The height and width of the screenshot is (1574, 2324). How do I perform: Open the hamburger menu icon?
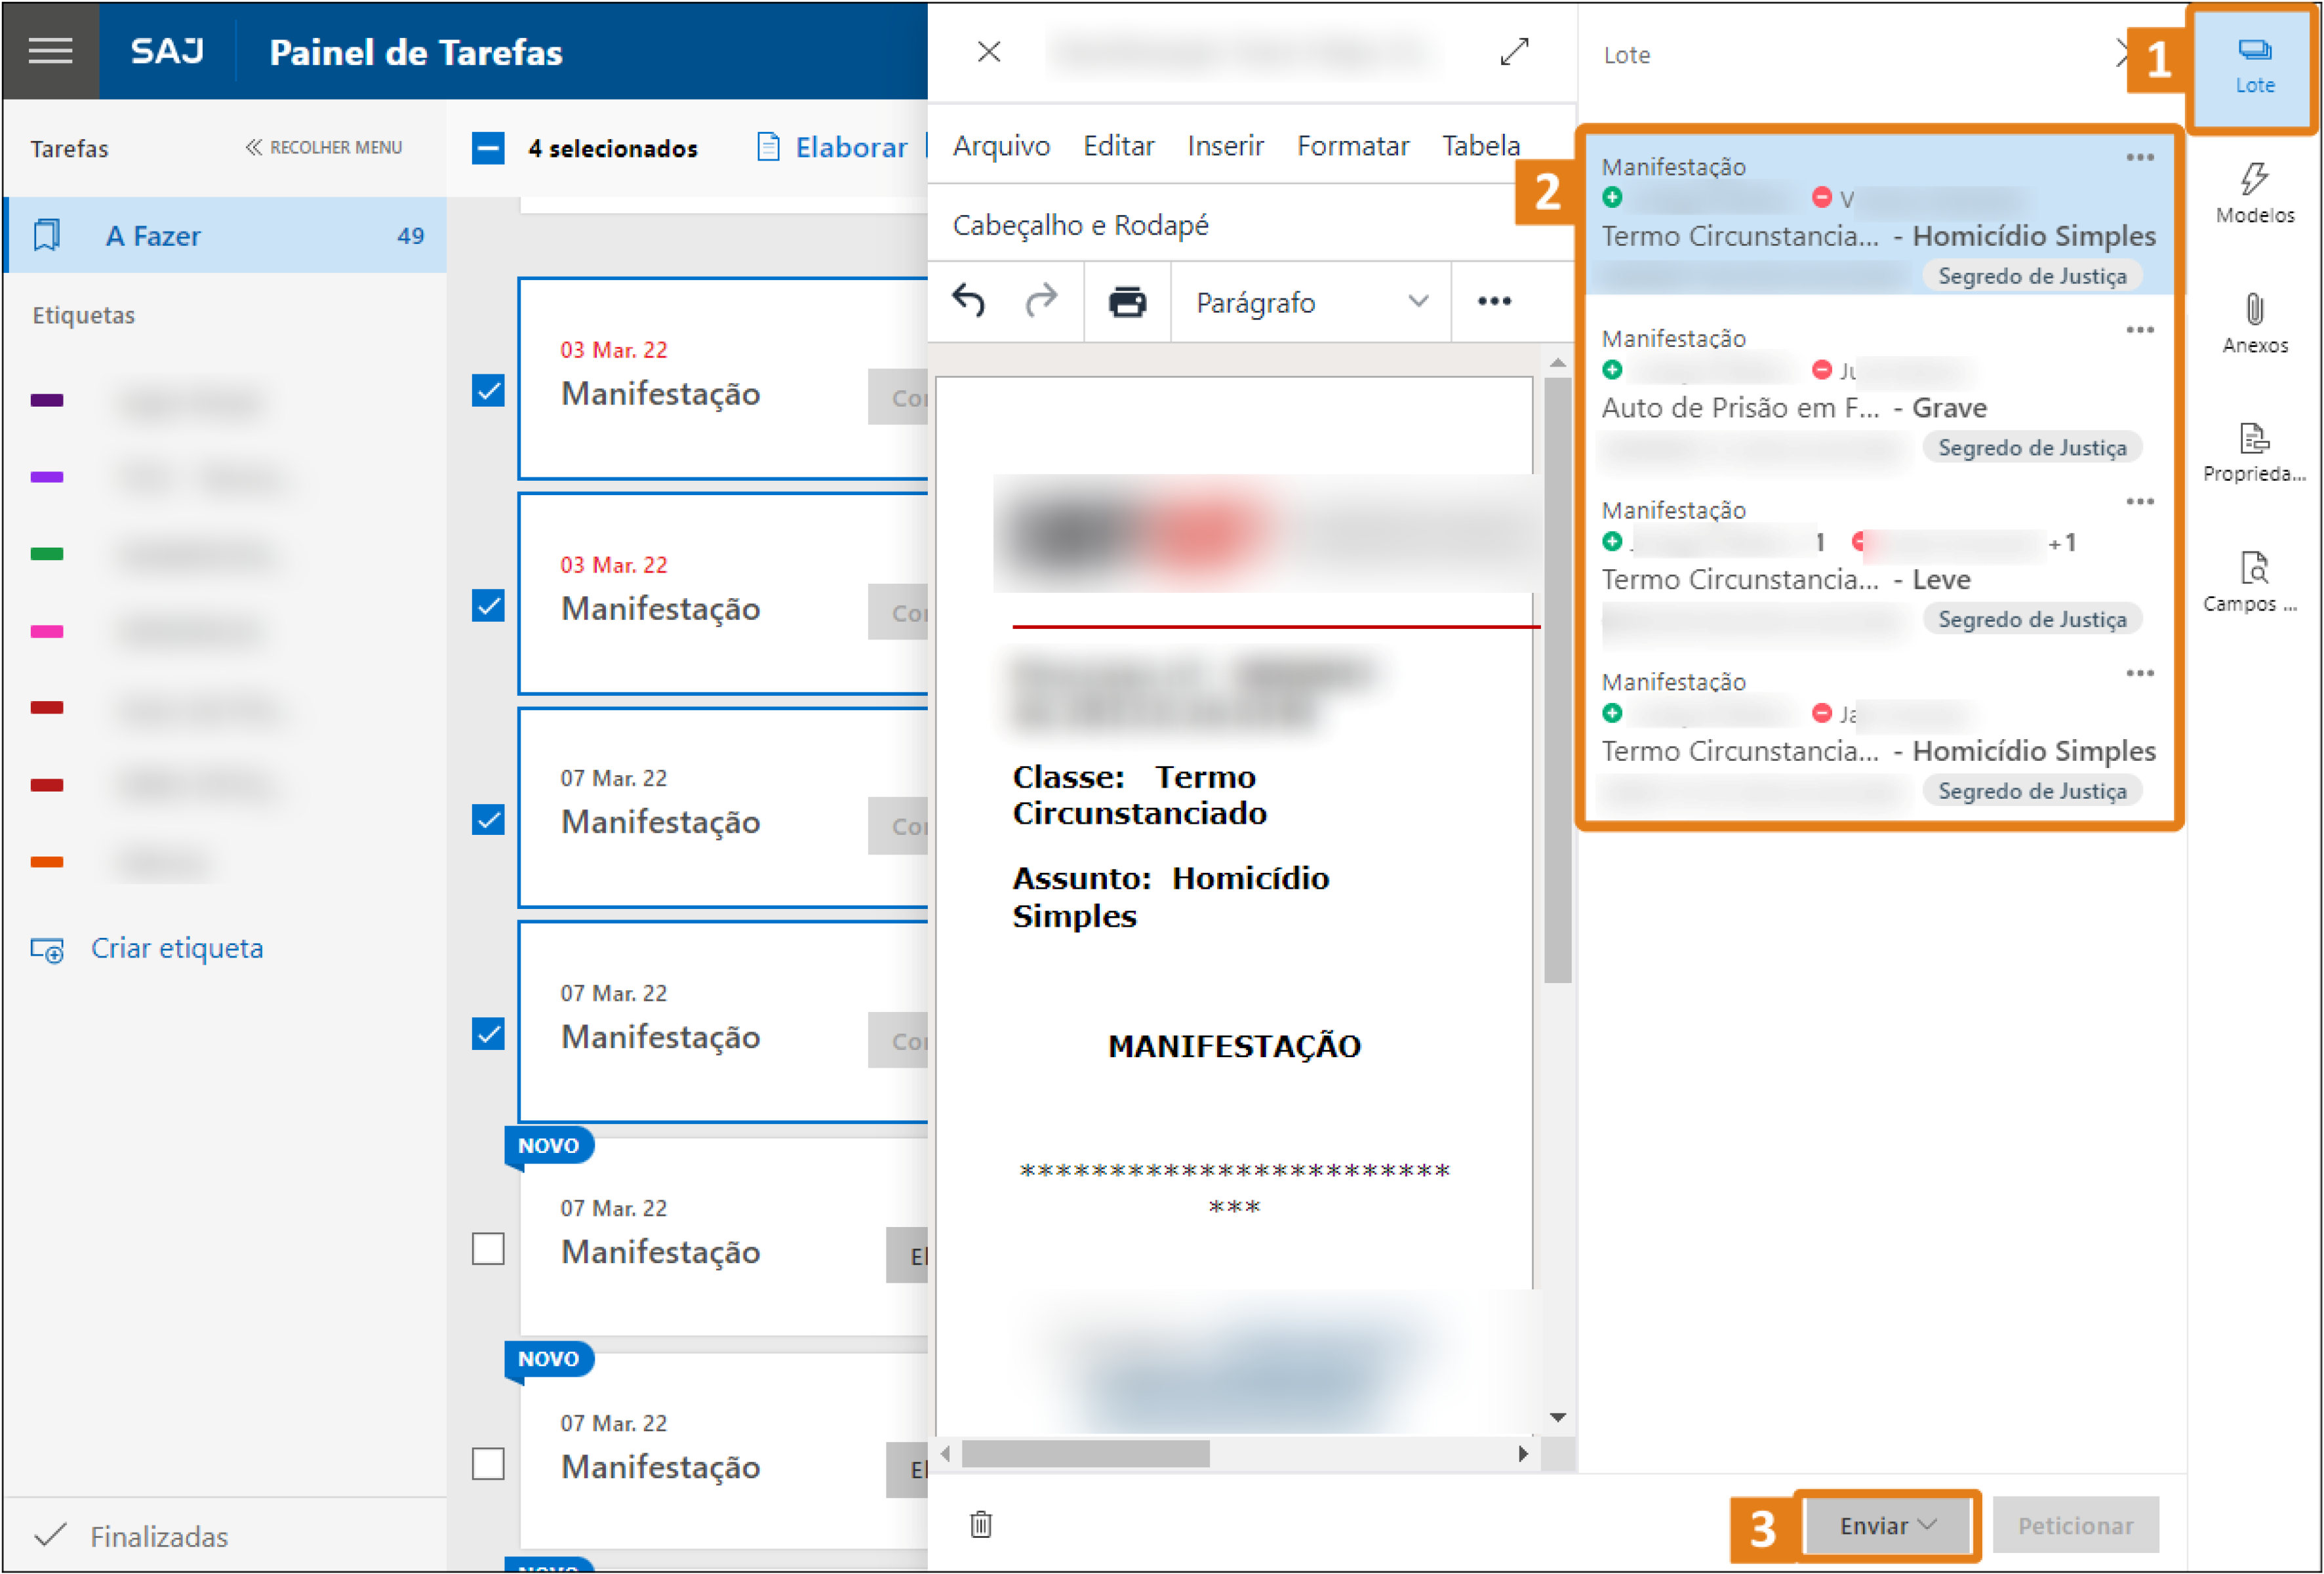coord(50,50)
